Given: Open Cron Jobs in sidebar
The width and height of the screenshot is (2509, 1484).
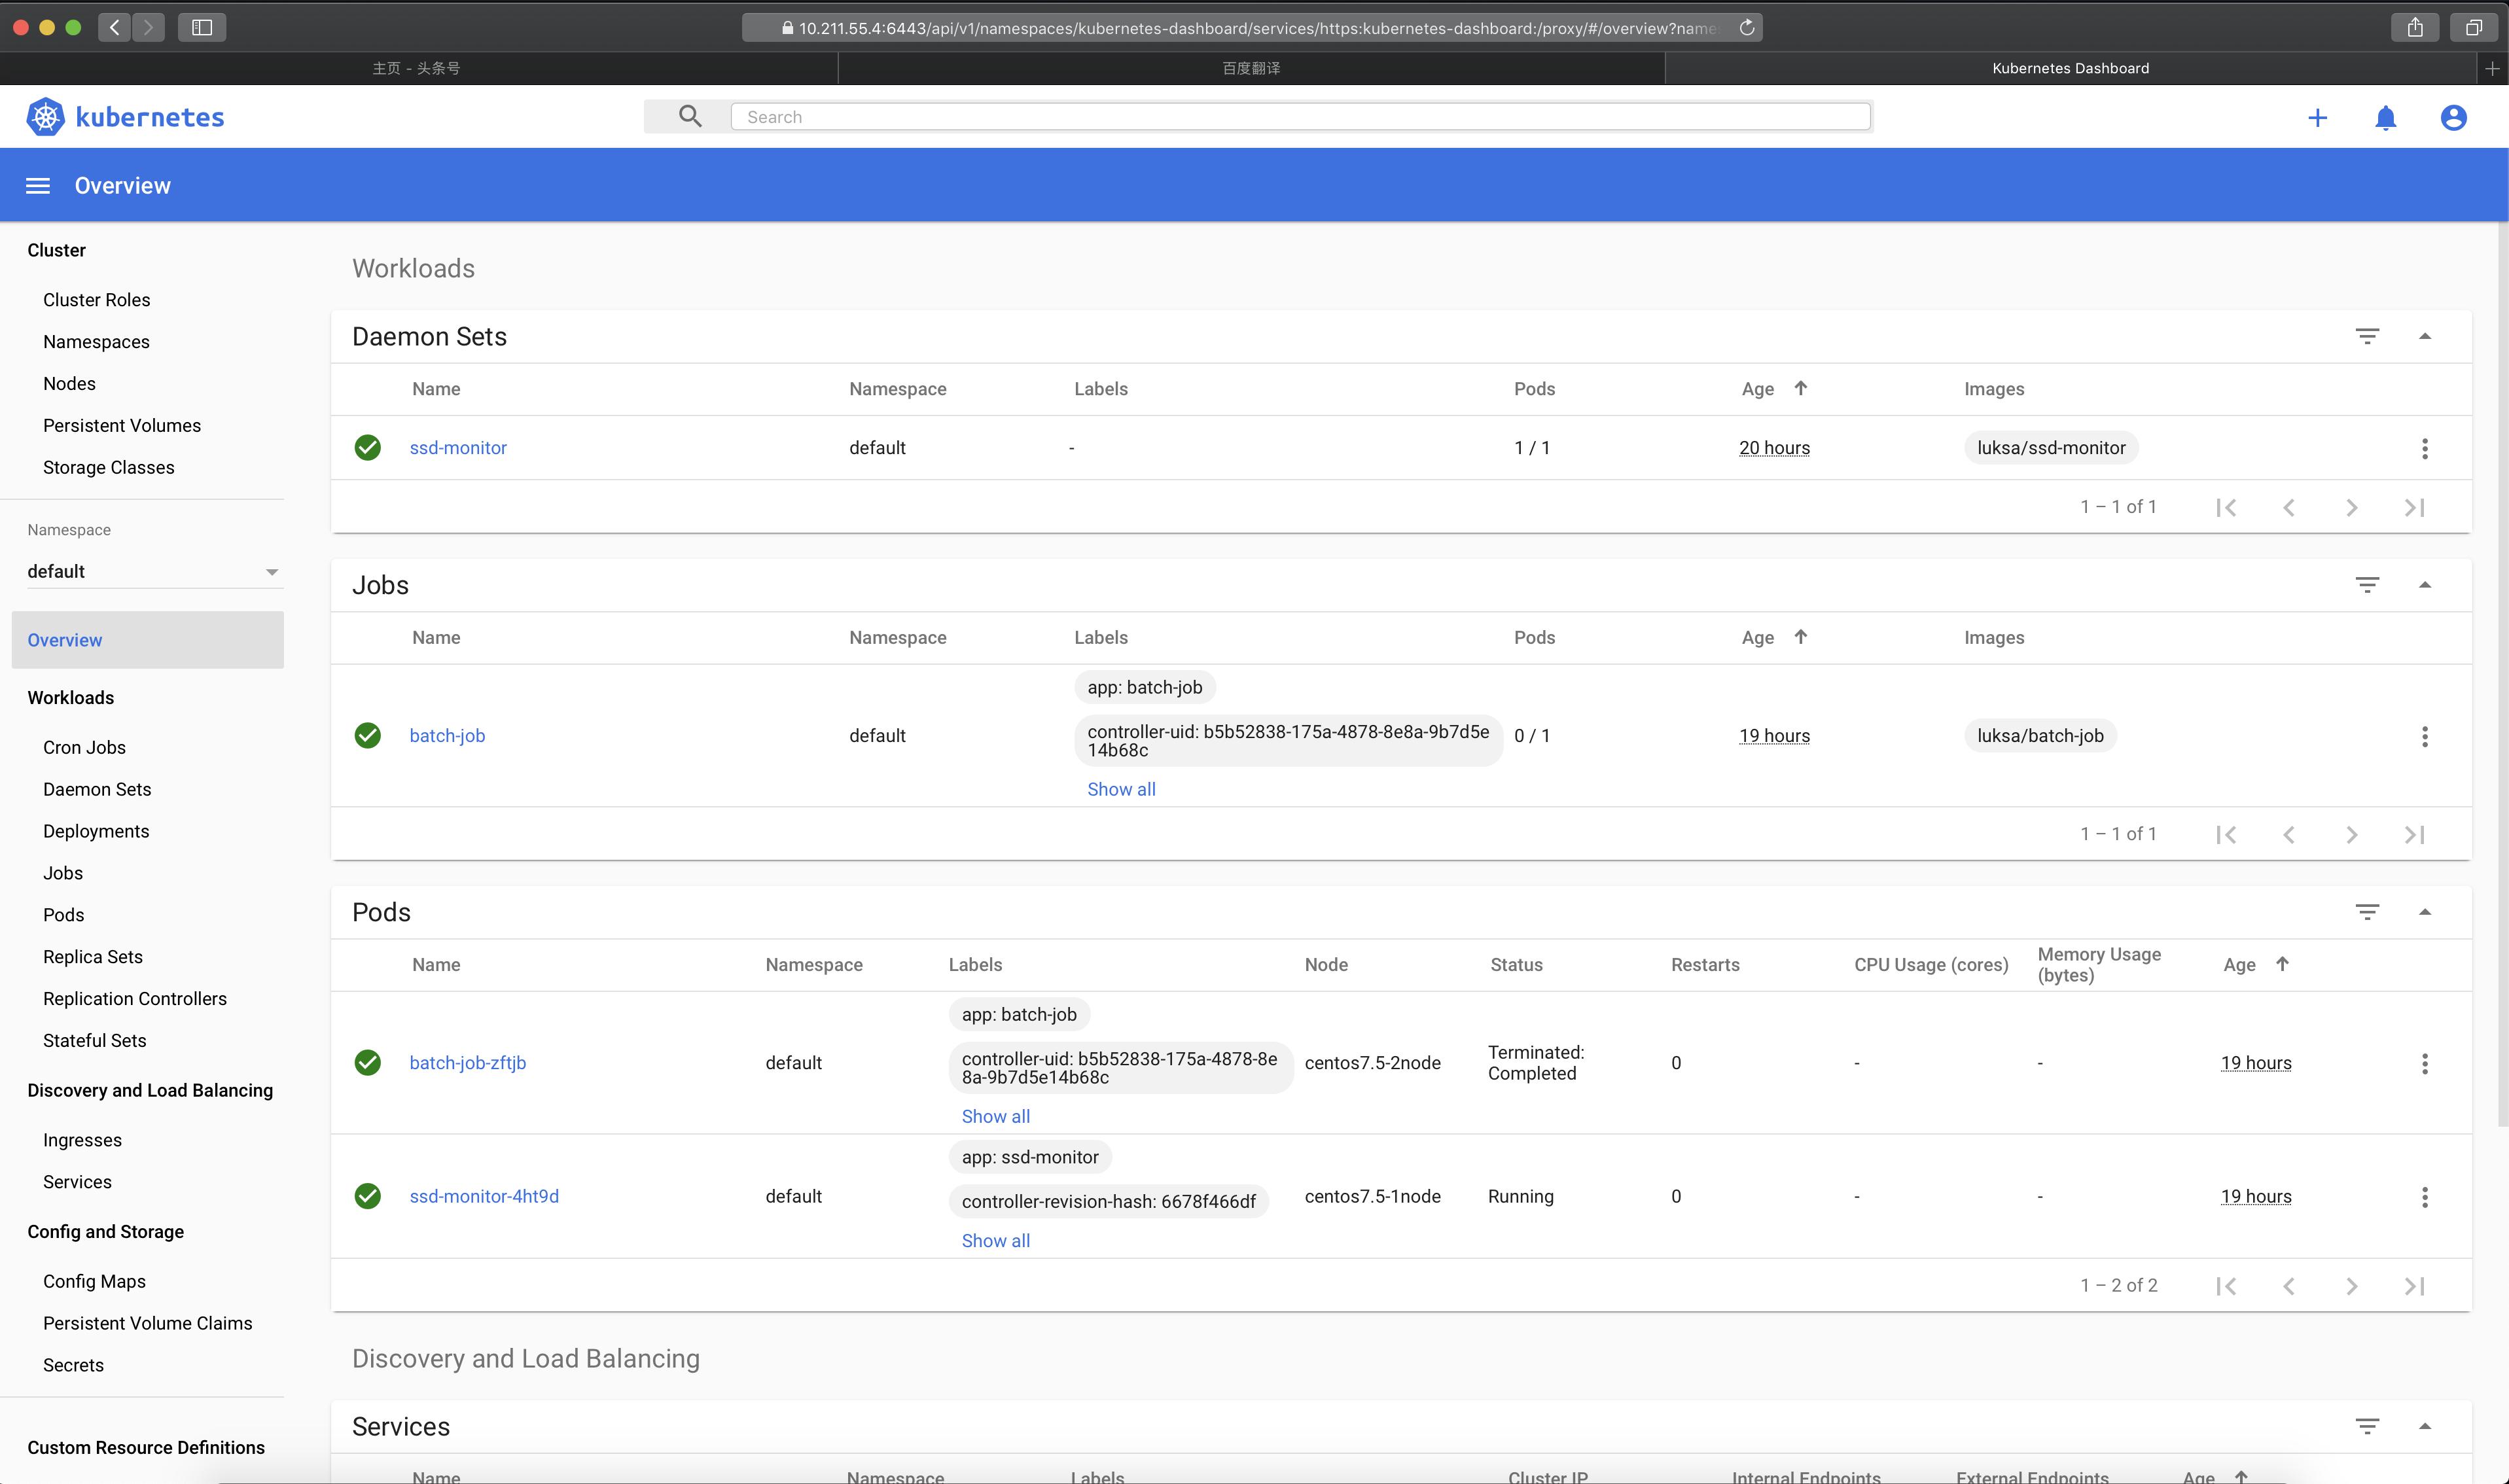Looking at the screenshot, I should [x=84, y=747].
